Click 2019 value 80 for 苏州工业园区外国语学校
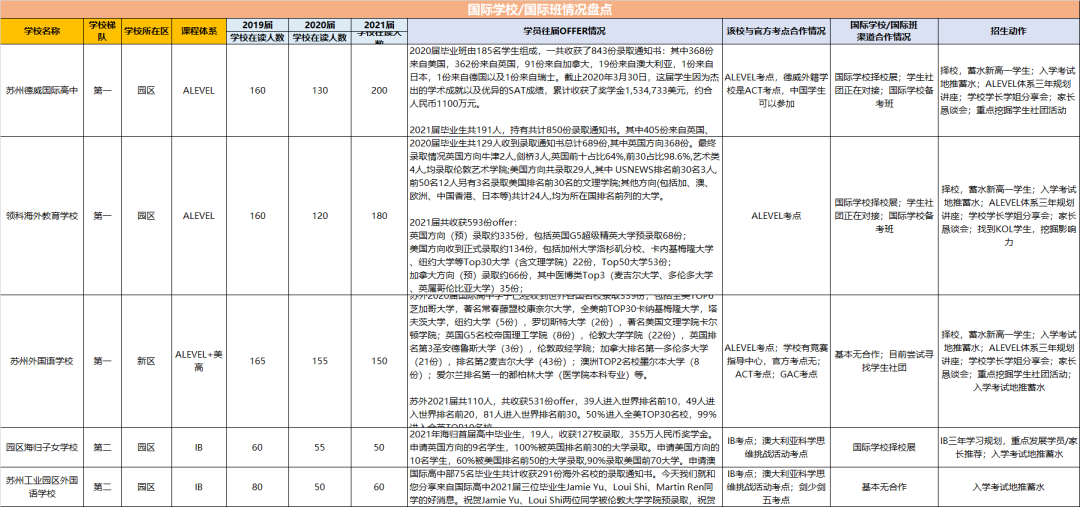 click(x=258, y=488)
